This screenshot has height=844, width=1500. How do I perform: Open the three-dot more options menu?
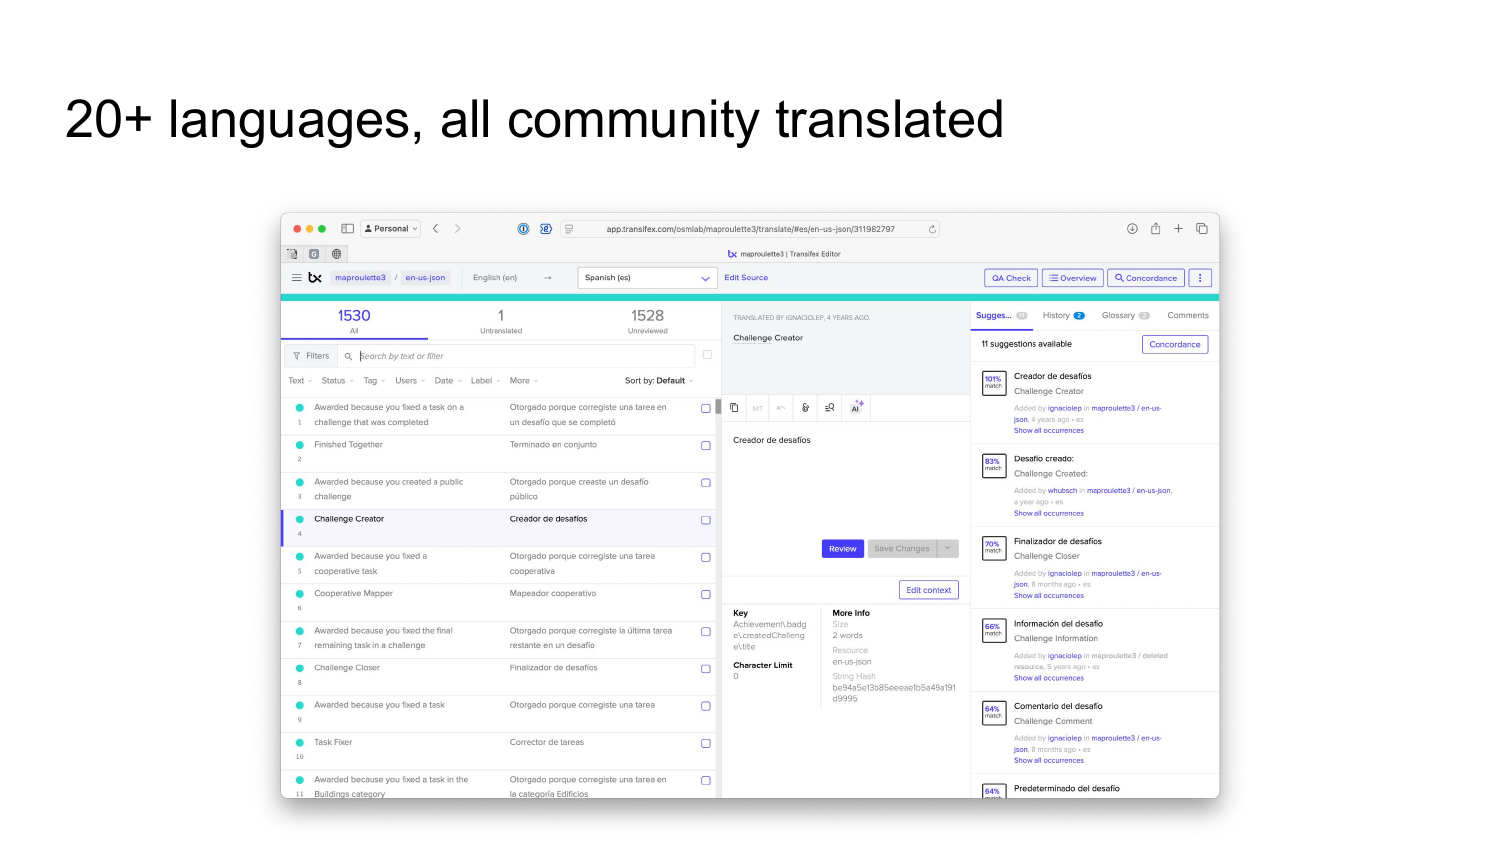(1200, 278)
